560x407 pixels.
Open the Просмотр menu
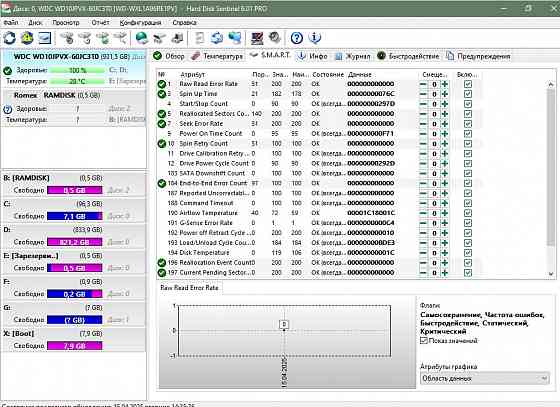point(66,22)
